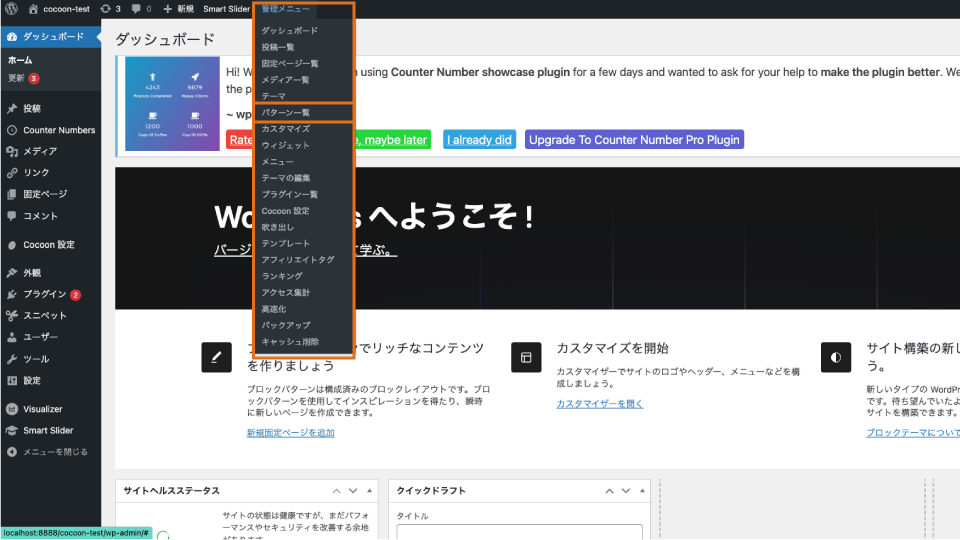Move サイトヘルスステータス widget up arrow

(337, 491)
